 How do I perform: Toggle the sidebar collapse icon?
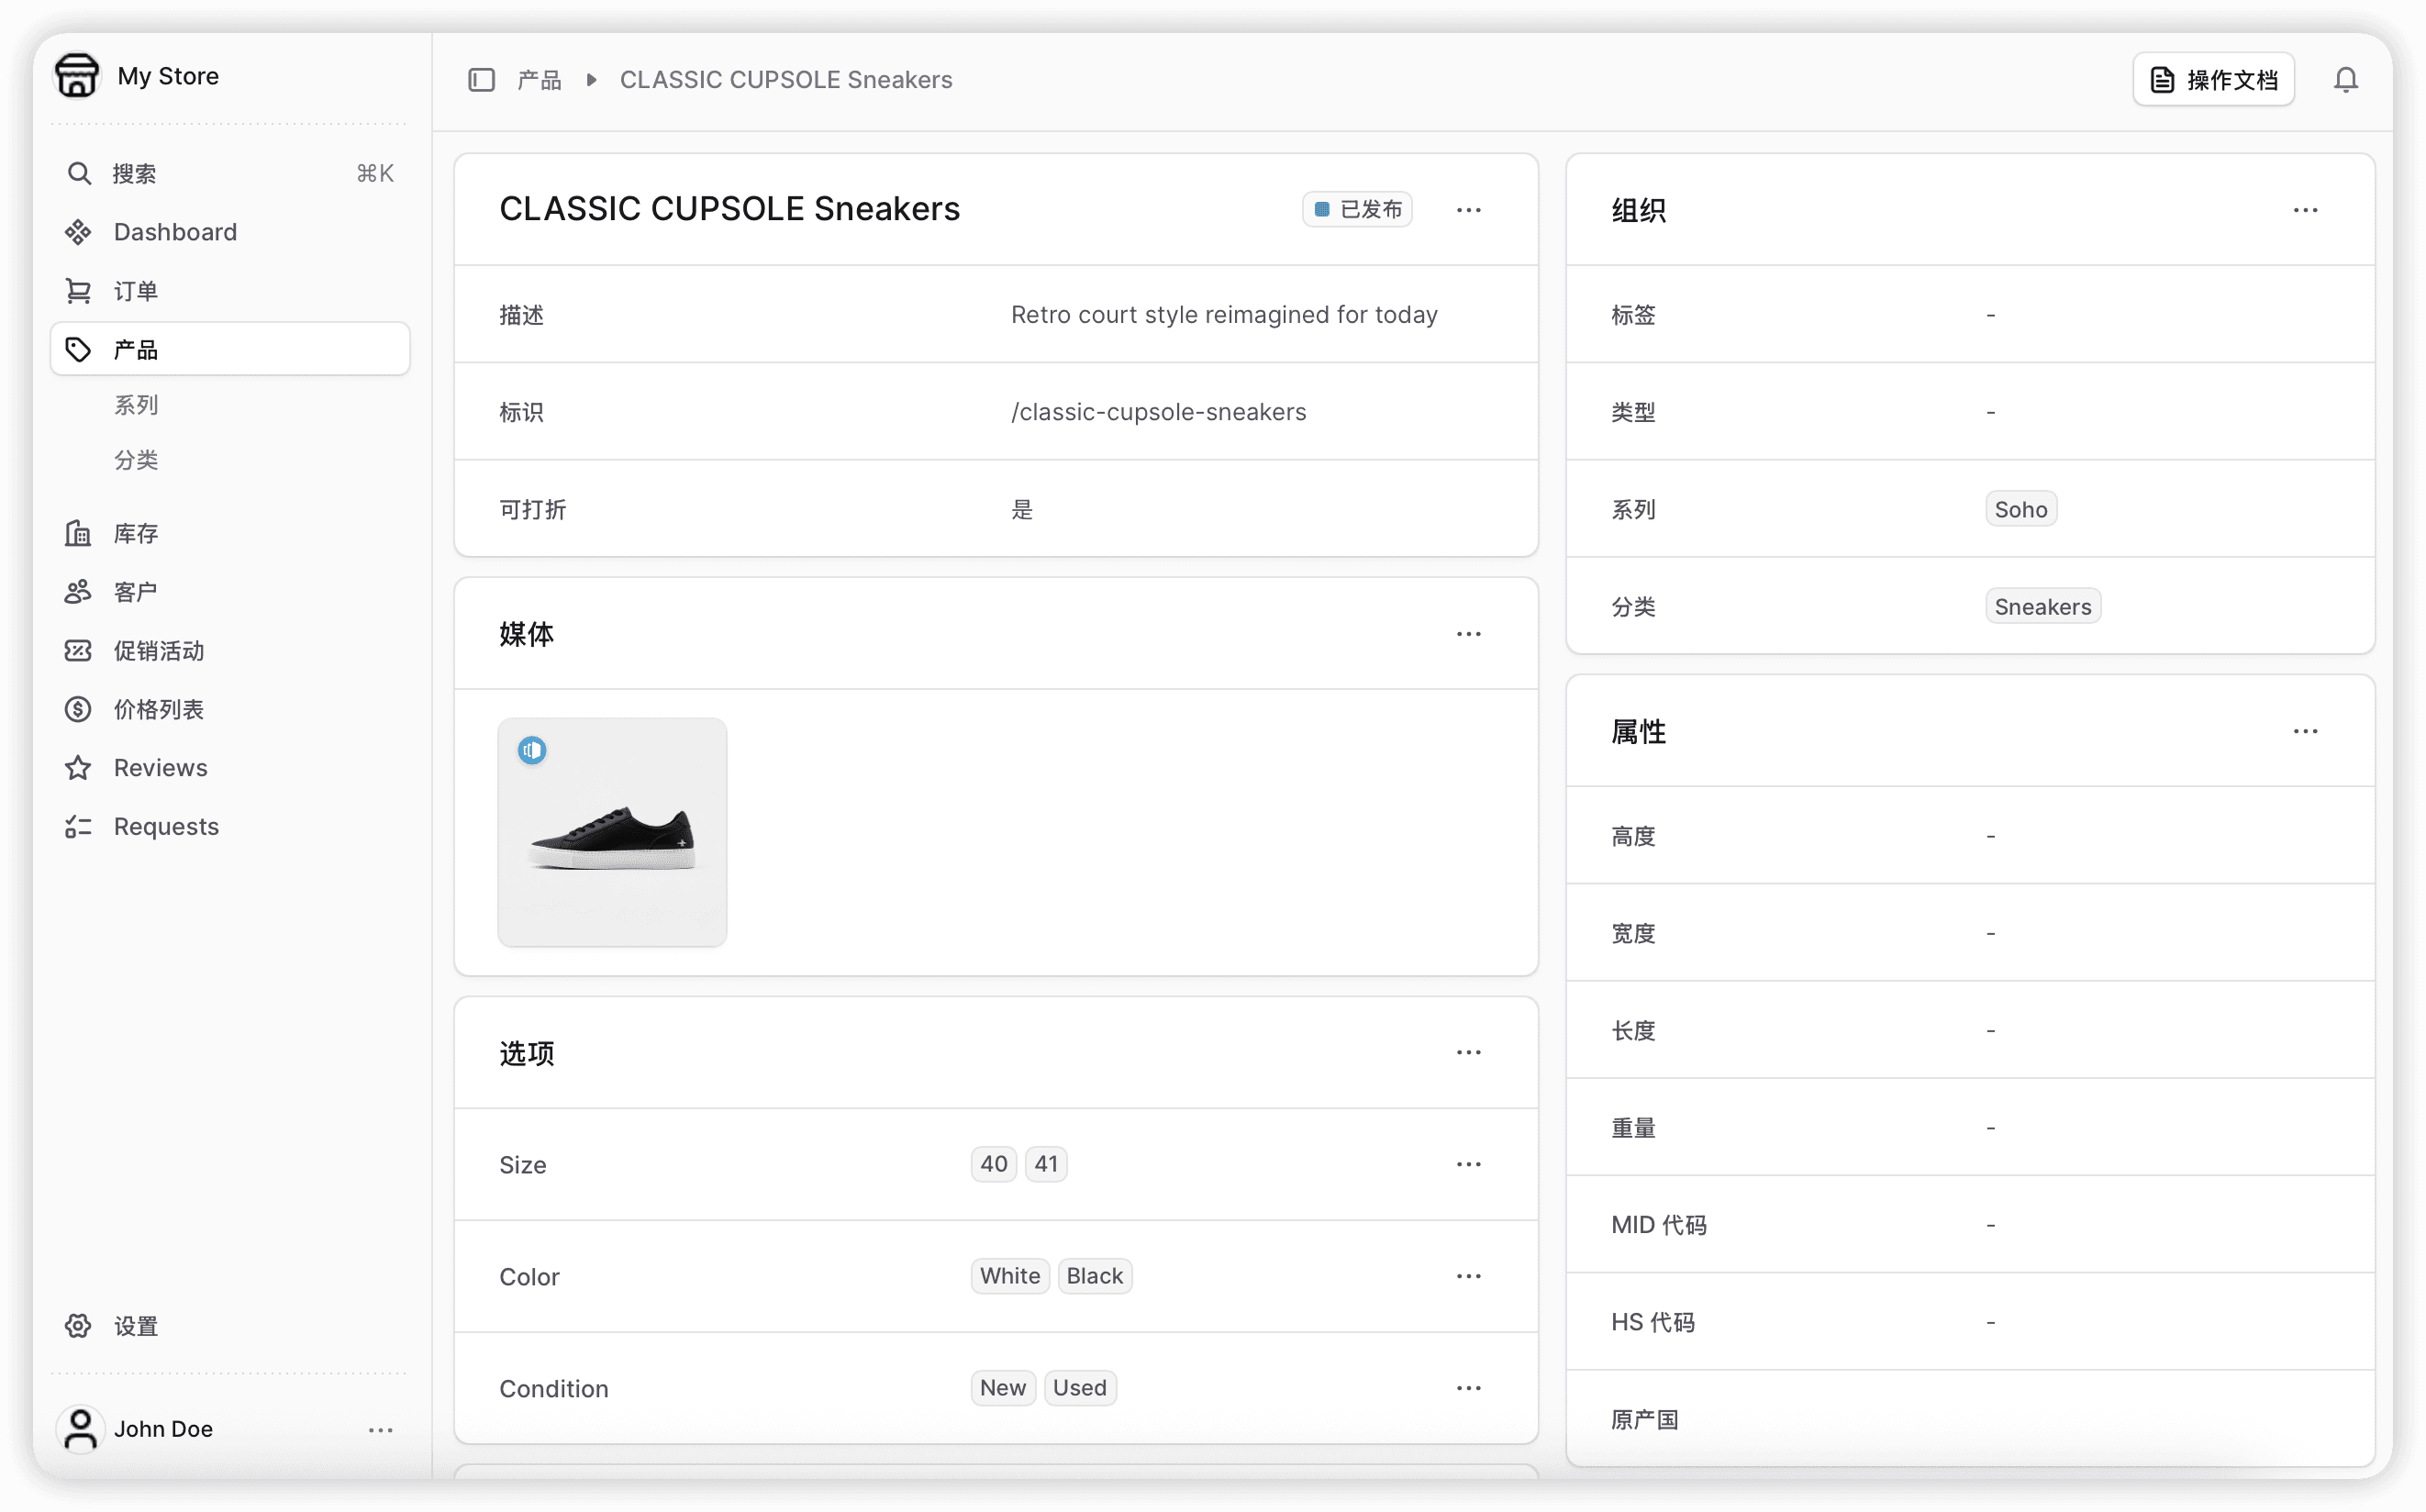point(481,80)
